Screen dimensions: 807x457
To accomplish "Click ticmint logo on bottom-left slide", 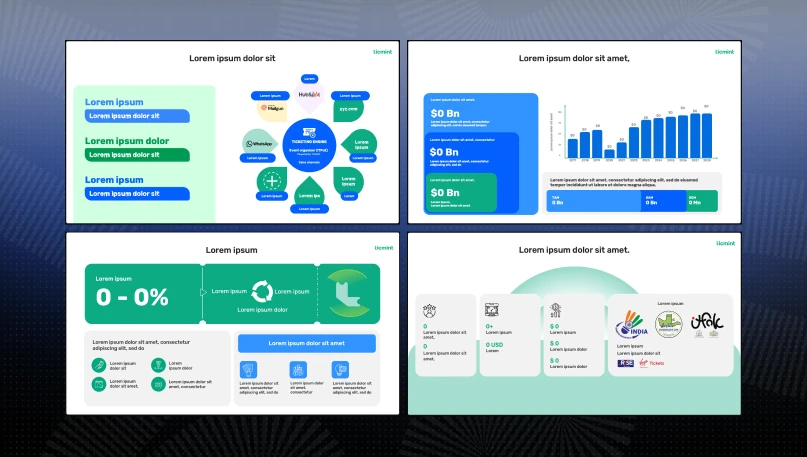I will [384, 248].
